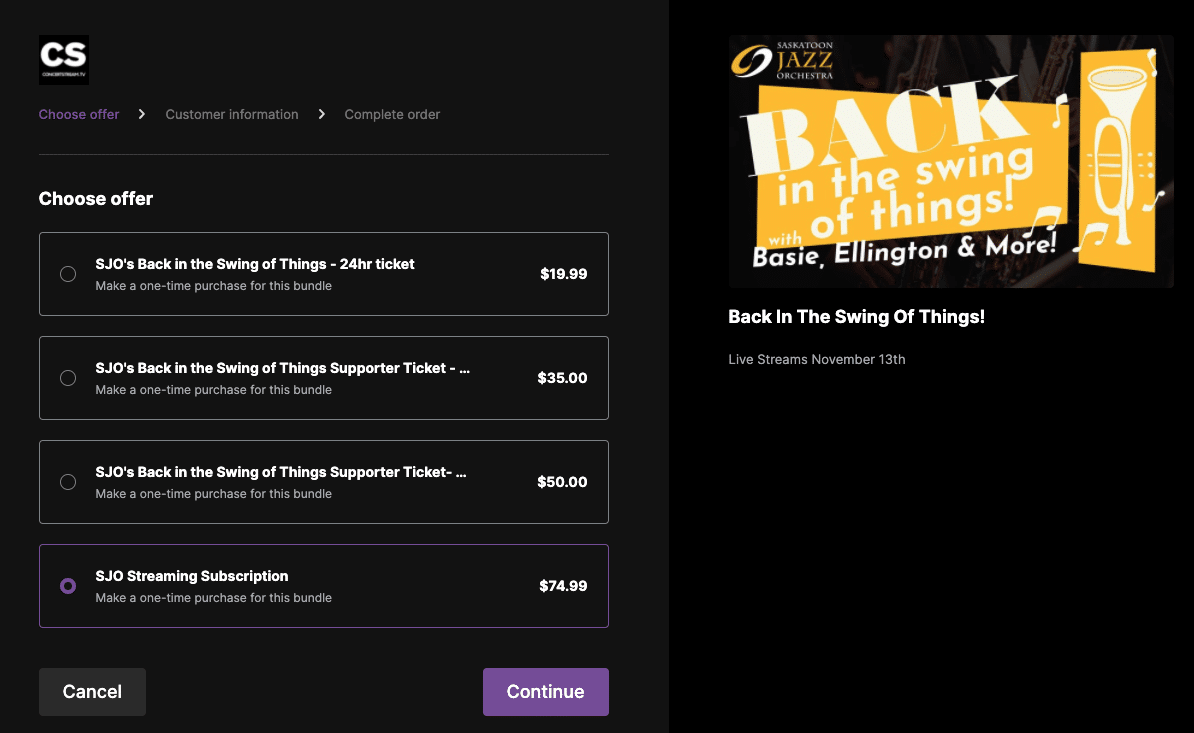This screenshot has height=733, width=1194.
Task: Open the Customer information step
Action: click(x=232, y=114)
